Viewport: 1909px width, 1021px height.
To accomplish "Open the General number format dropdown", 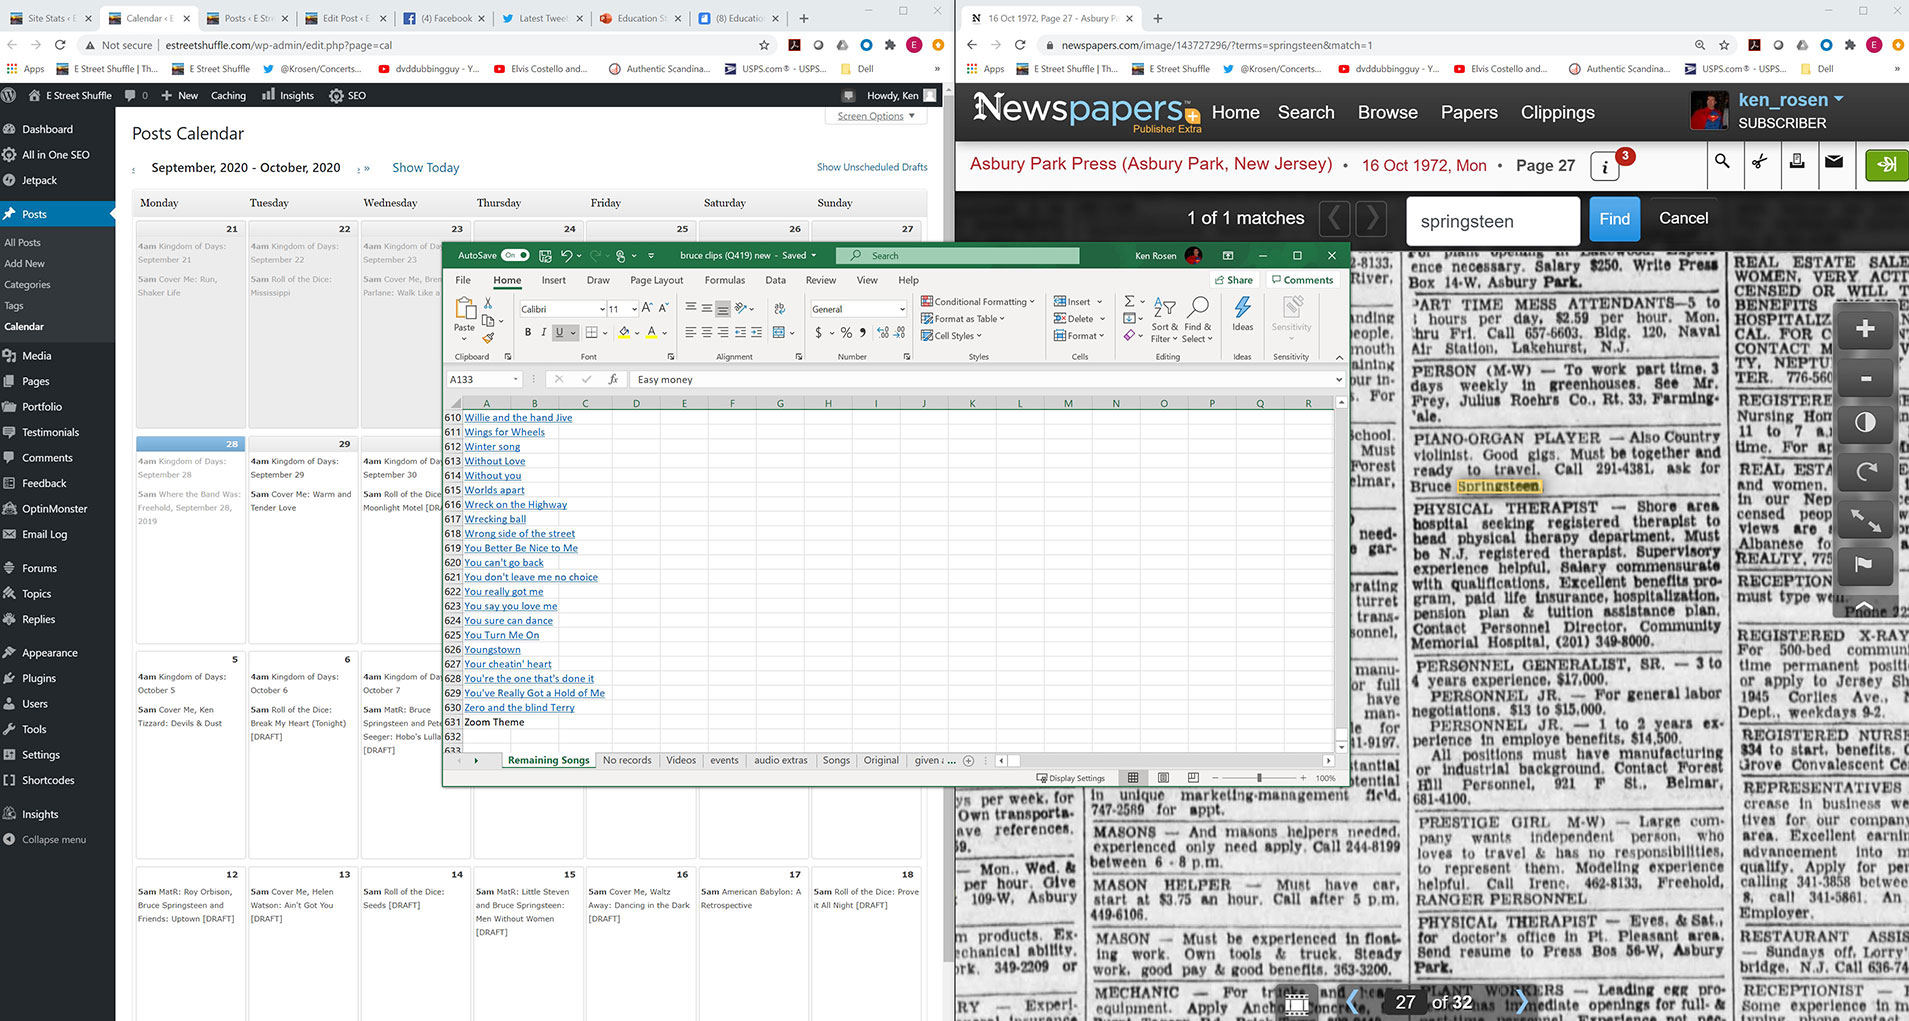I will [x=901, y=309].
